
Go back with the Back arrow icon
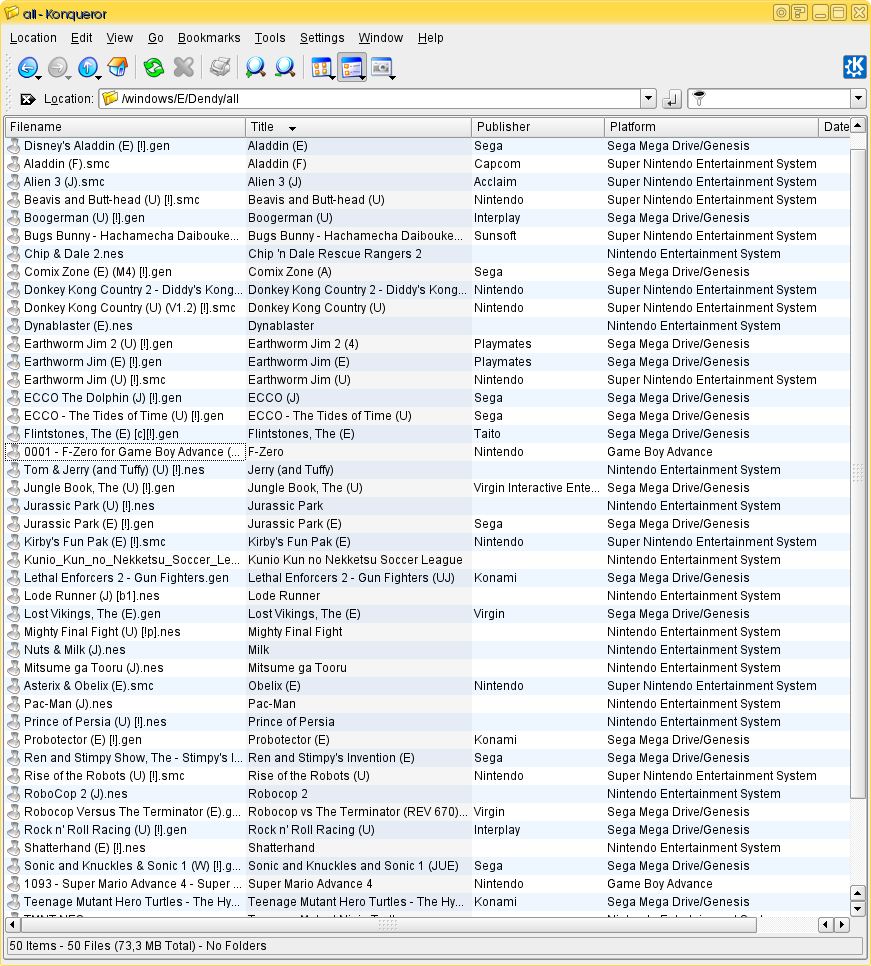pos(26,67)
